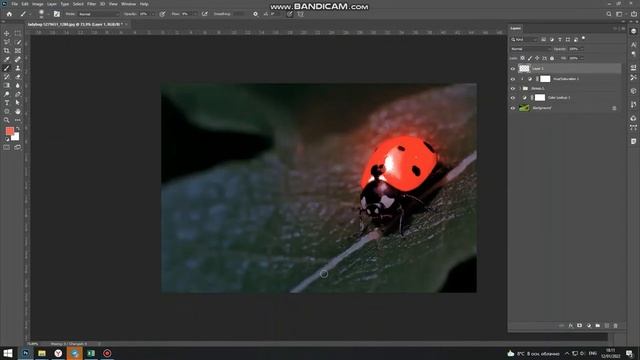Viewport: 640px width, 360px height.
Task: Switch to the Layers panel tab
Action: [x=516, y=28]
